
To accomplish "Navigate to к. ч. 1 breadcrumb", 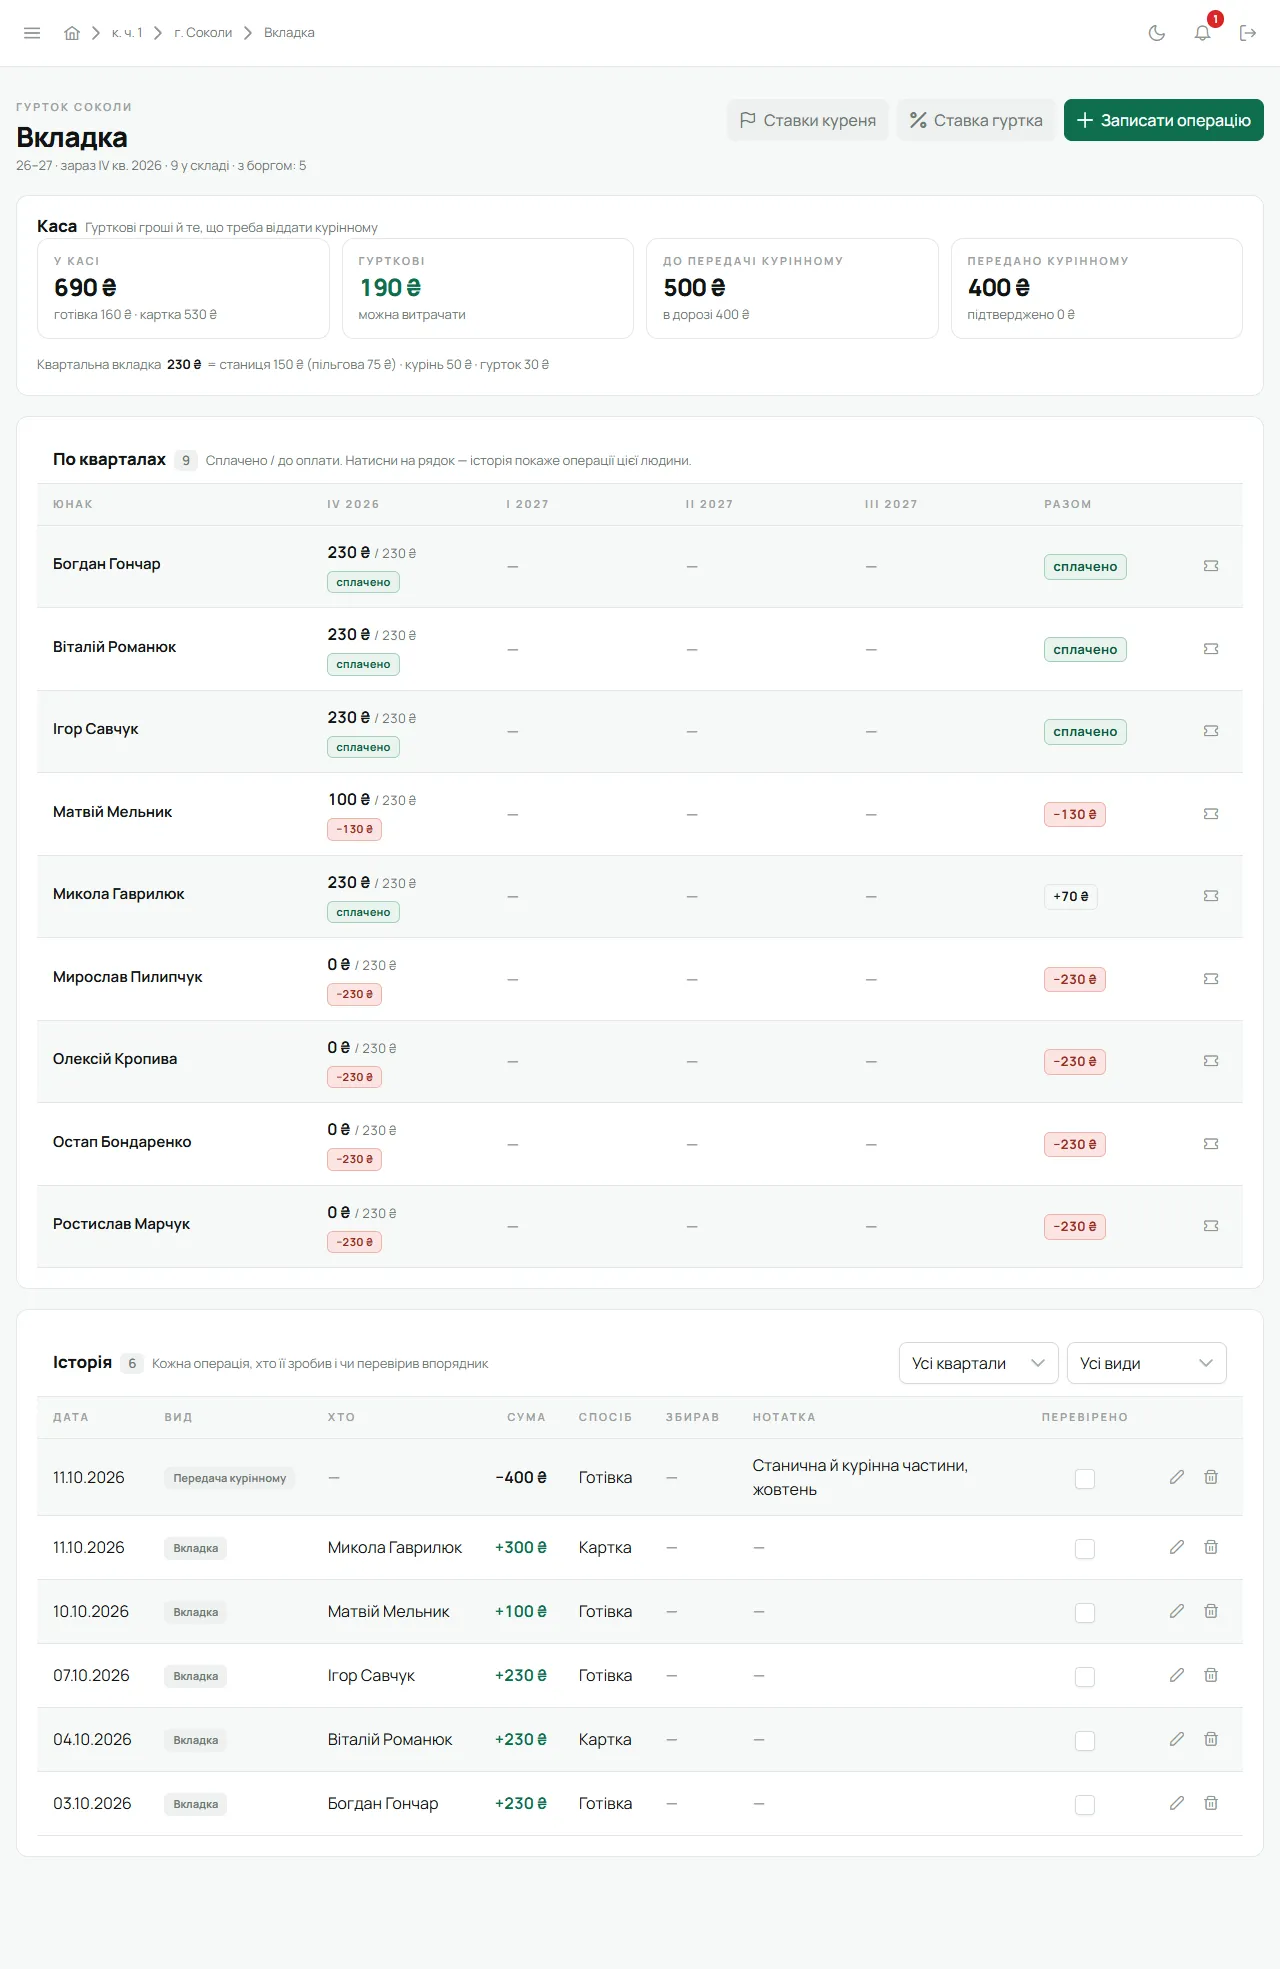I will 127,33.
